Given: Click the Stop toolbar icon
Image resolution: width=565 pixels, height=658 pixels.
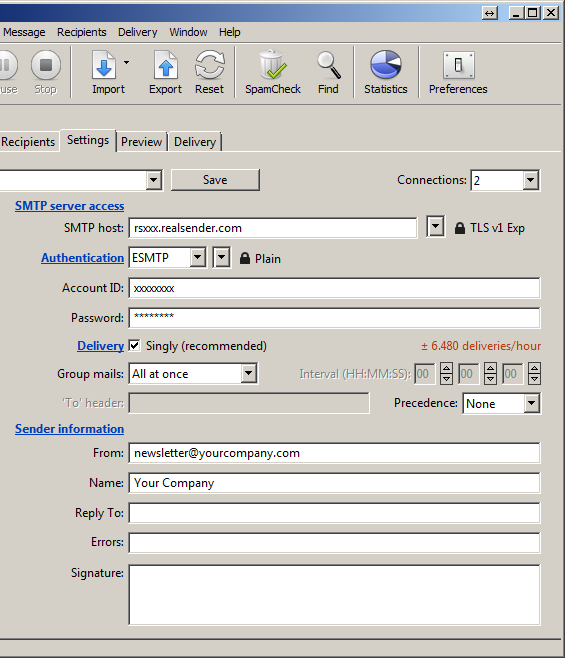Looking at the screenshot, I should tap(46, 65).
